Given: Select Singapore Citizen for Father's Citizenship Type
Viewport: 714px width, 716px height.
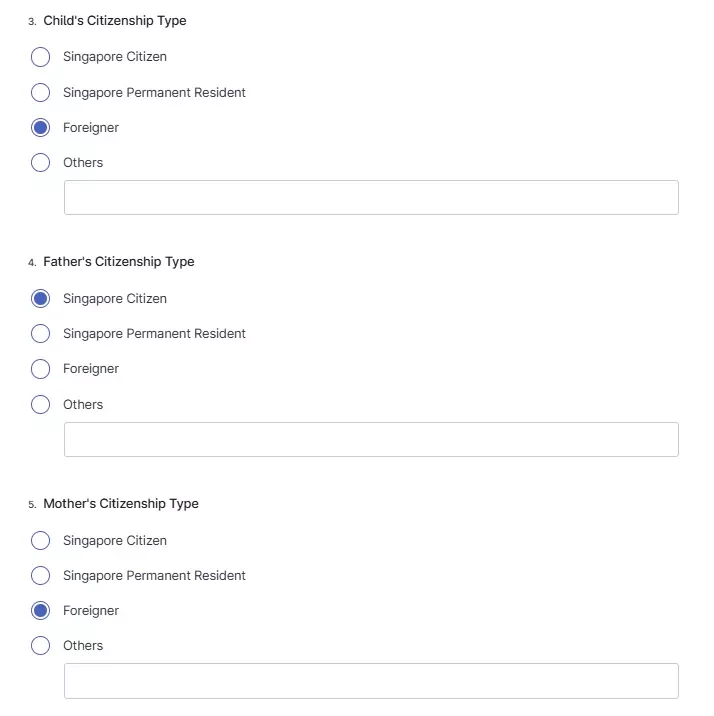Looking at the screenshot, I should pos(40,299).
